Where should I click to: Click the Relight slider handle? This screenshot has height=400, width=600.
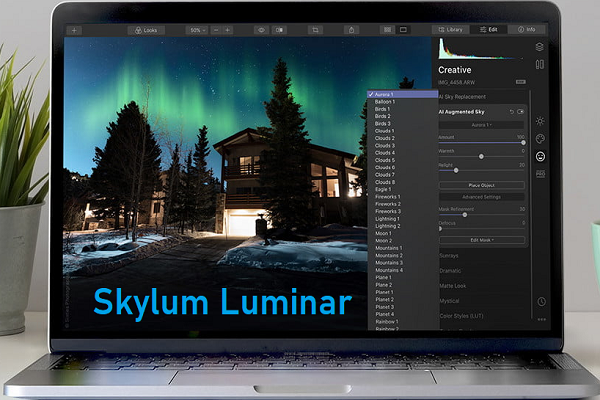(456, 170)
